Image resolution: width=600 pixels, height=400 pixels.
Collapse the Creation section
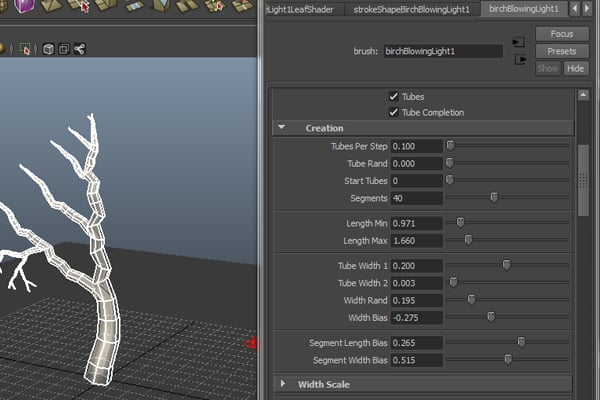(x=283, y=128)
